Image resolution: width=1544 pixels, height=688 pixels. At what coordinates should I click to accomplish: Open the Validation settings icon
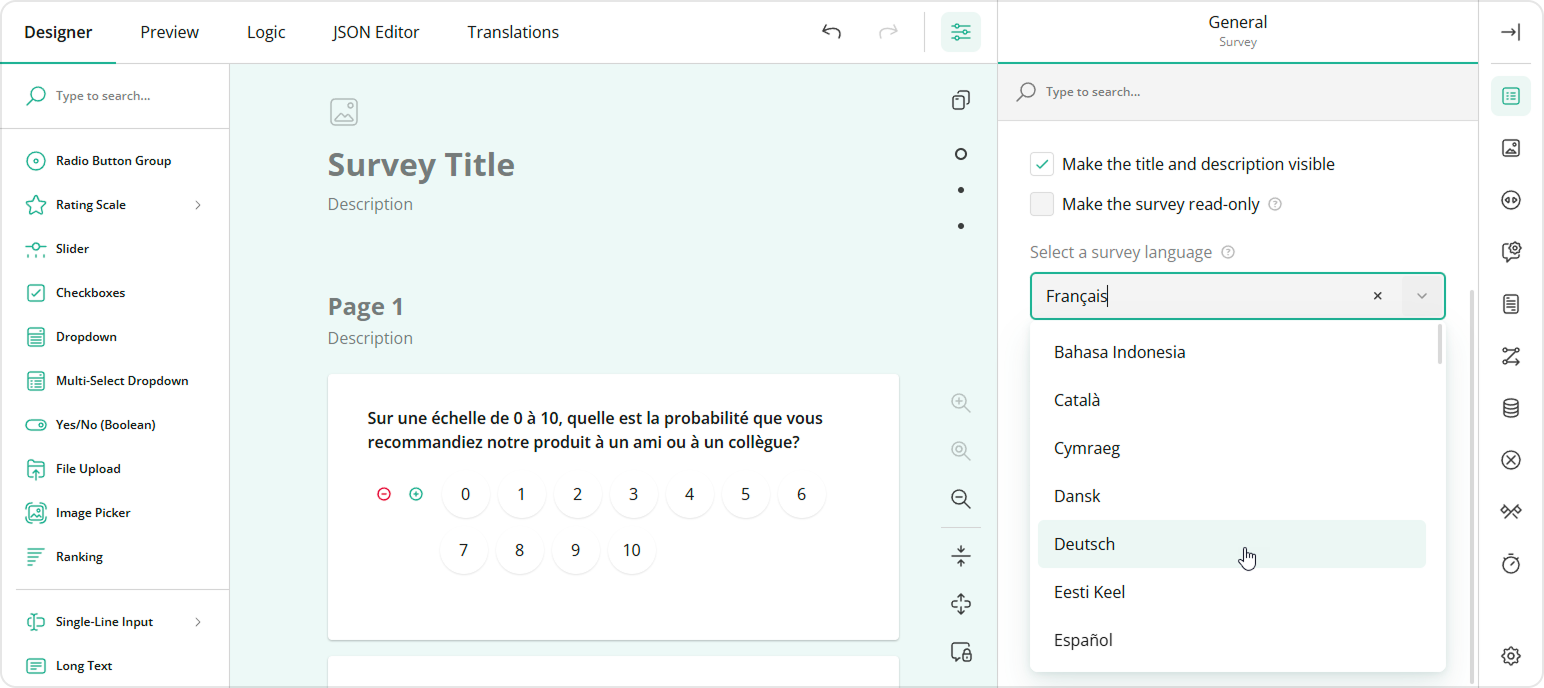pyautogui.click(x=1511, y=459)
